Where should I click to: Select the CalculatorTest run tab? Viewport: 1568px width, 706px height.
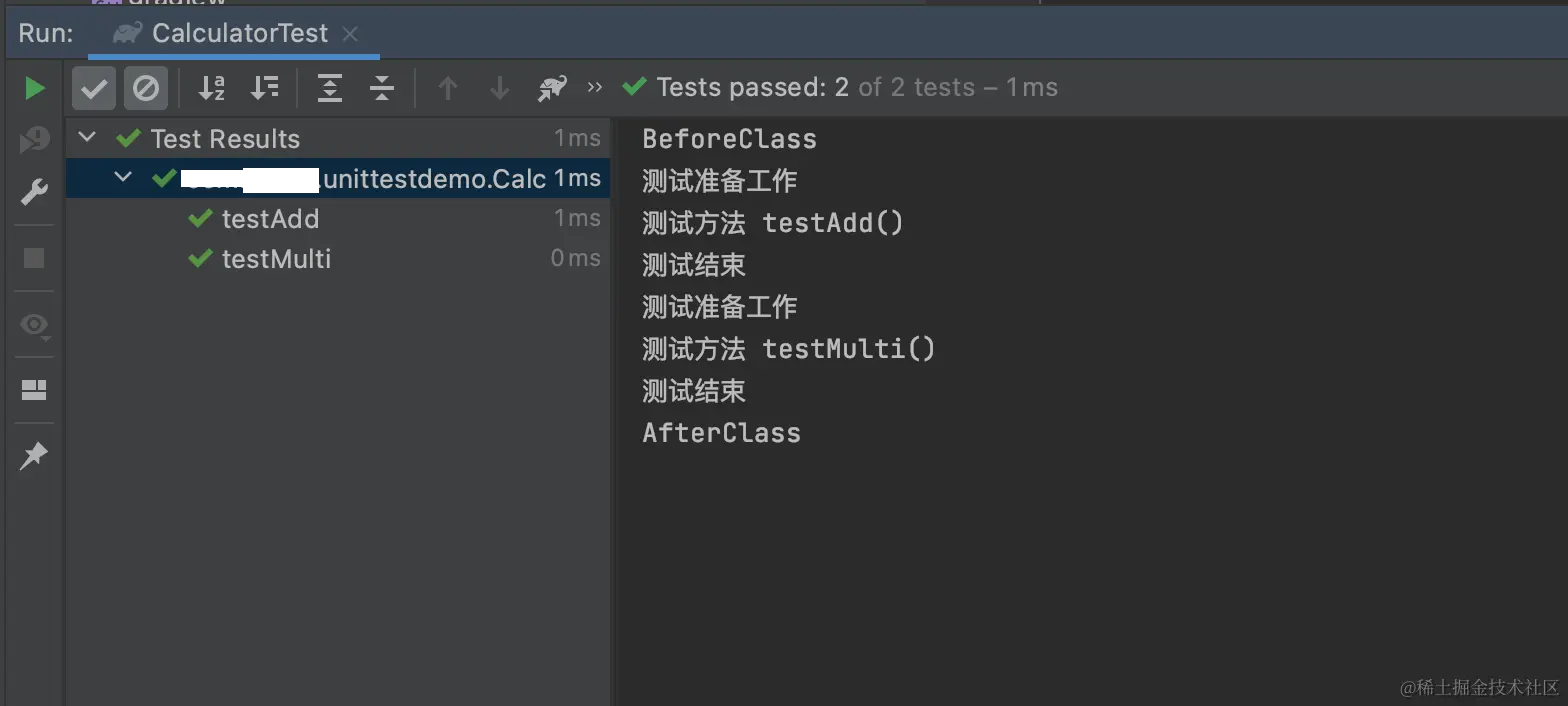[238, 33]
